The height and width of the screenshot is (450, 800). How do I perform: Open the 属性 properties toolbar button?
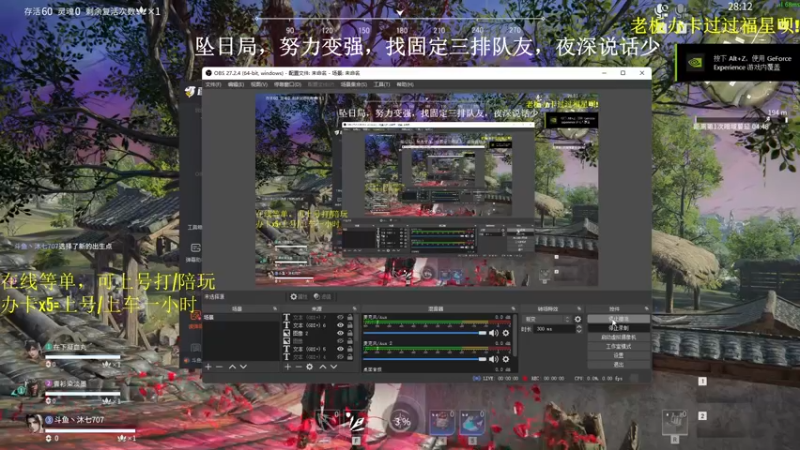pos(298,296)
